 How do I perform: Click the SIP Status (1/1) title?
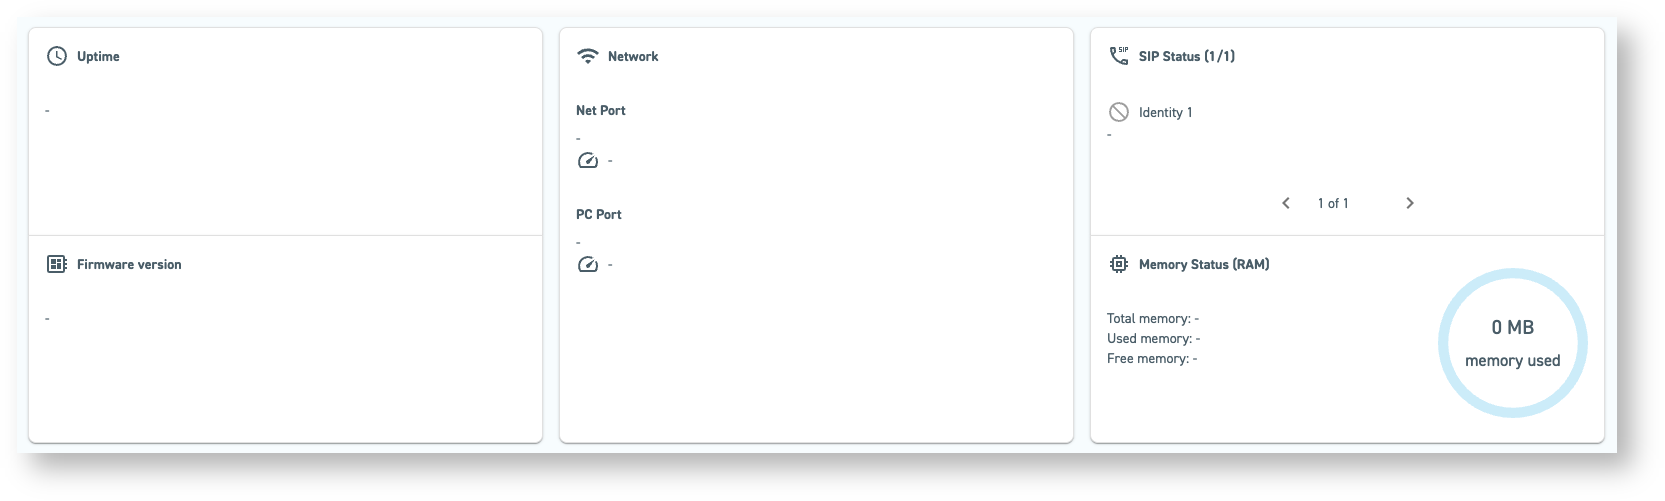[1187, 56]
